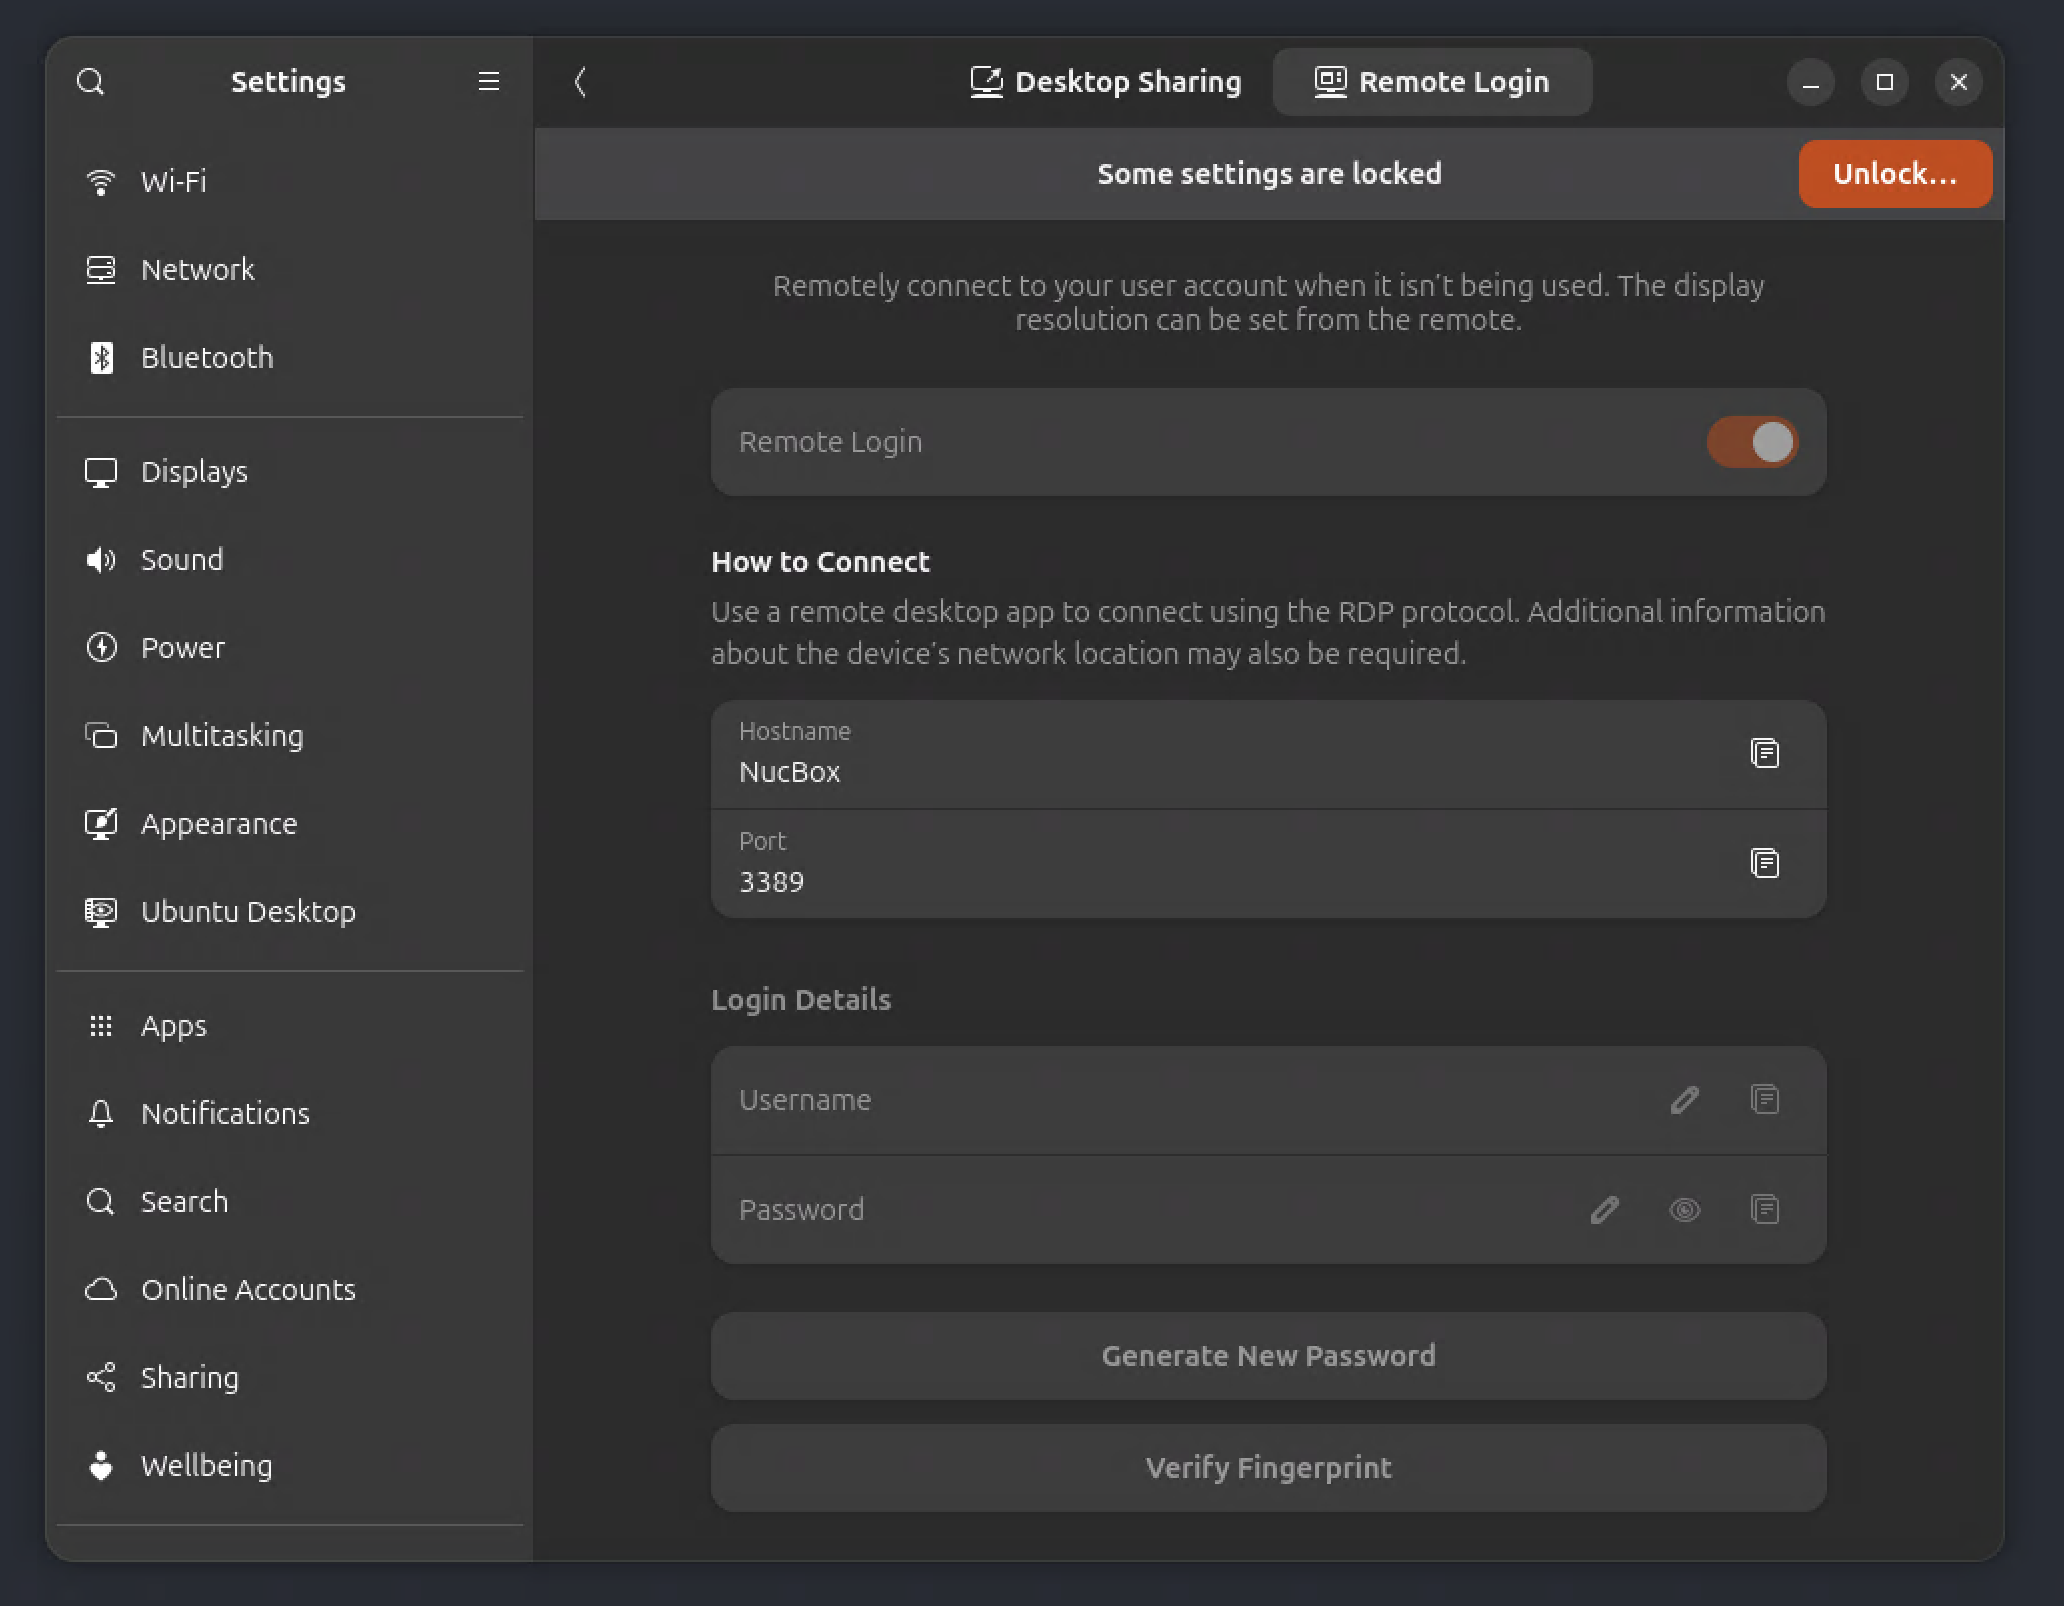
Task: Open Bluetooth settings
Action: tap(290, 358)
